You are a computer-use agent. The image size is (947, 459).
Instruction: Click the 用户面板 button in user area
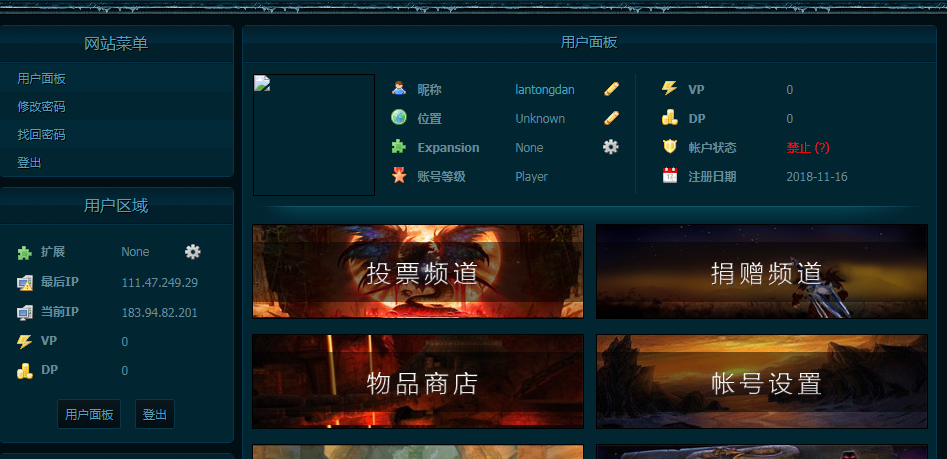click(89, 414)
